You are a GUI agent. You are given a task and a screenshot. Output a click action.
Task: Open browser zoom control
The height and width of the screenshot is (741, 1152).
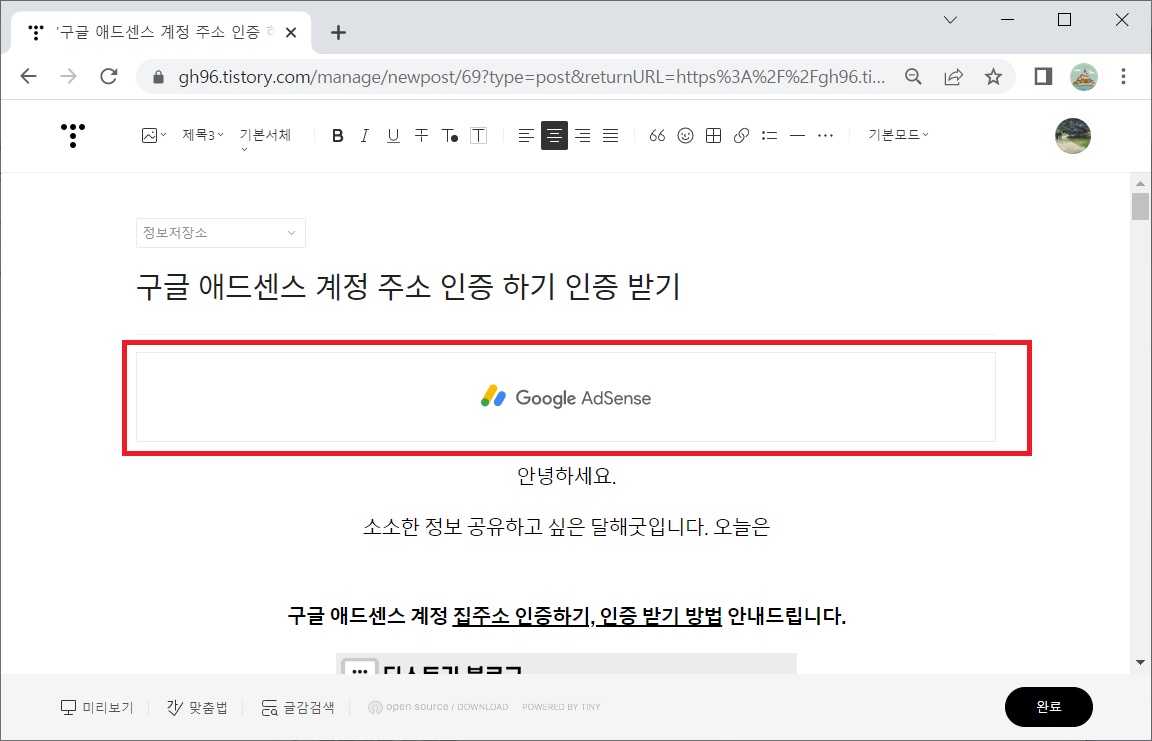pyautogui.click(x=913, y=76)
